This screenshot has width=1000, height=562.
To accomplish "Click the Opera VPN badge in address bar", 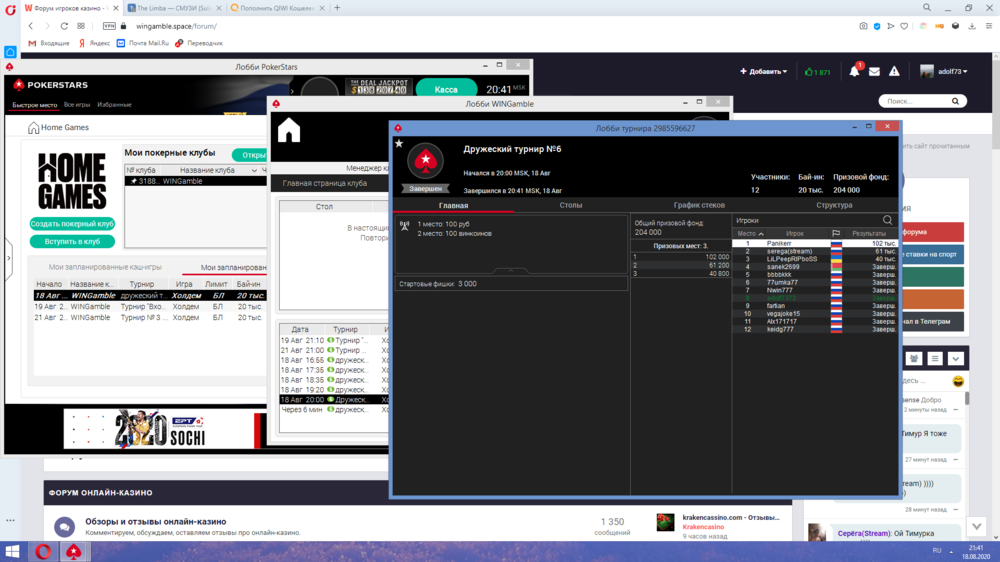I will click(109, 26).
